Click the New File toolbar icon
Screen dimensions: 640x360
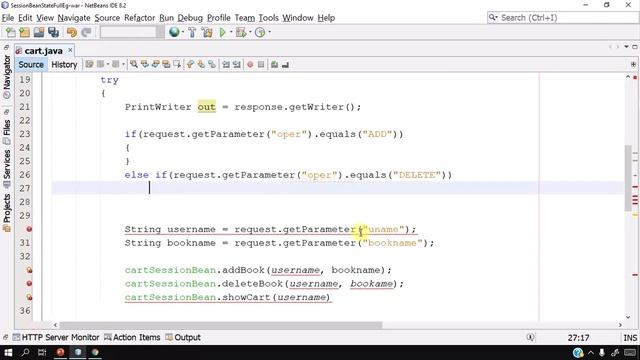coord(11,32)
